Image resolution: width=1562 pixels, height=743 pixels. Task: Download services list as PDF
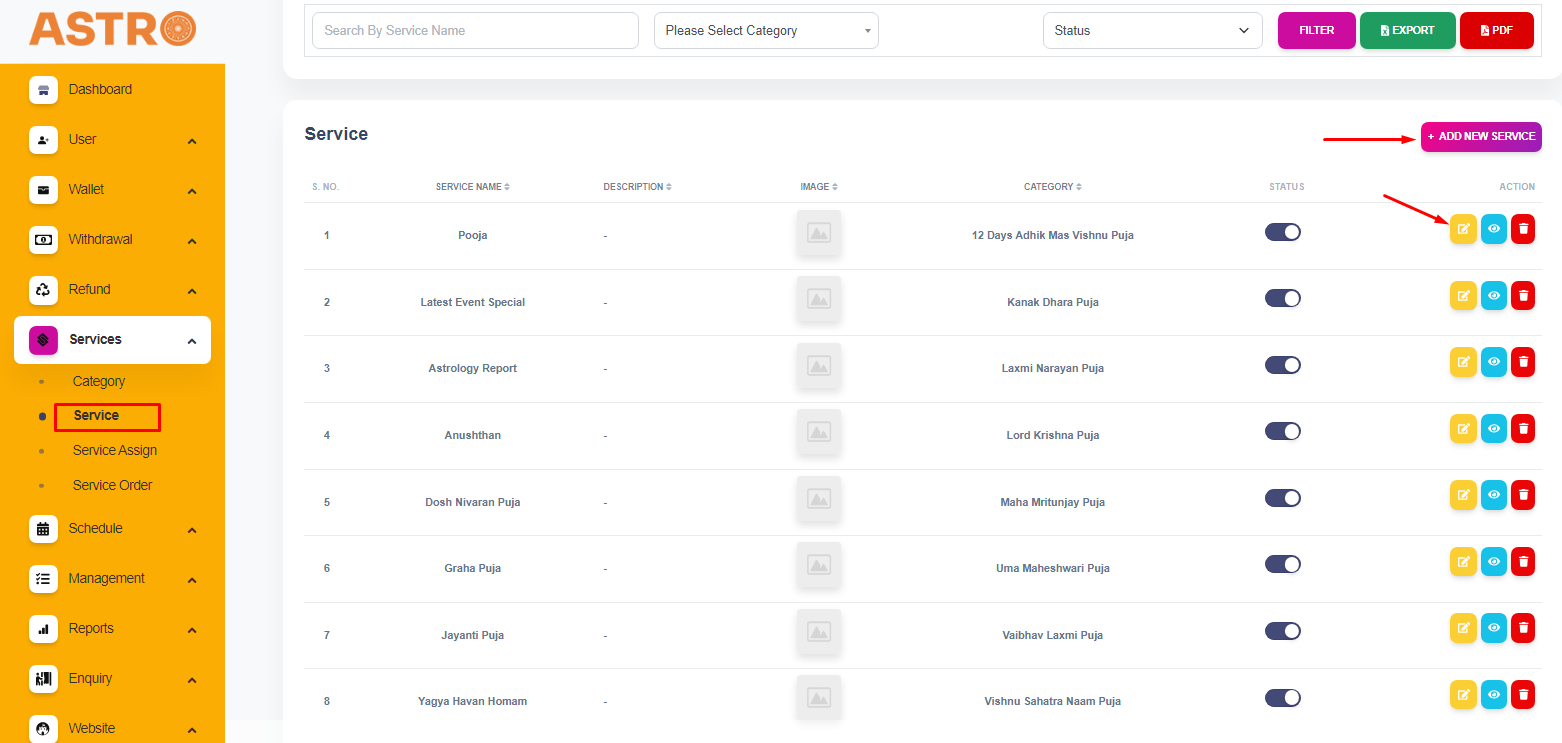[x=1496, y=30]
